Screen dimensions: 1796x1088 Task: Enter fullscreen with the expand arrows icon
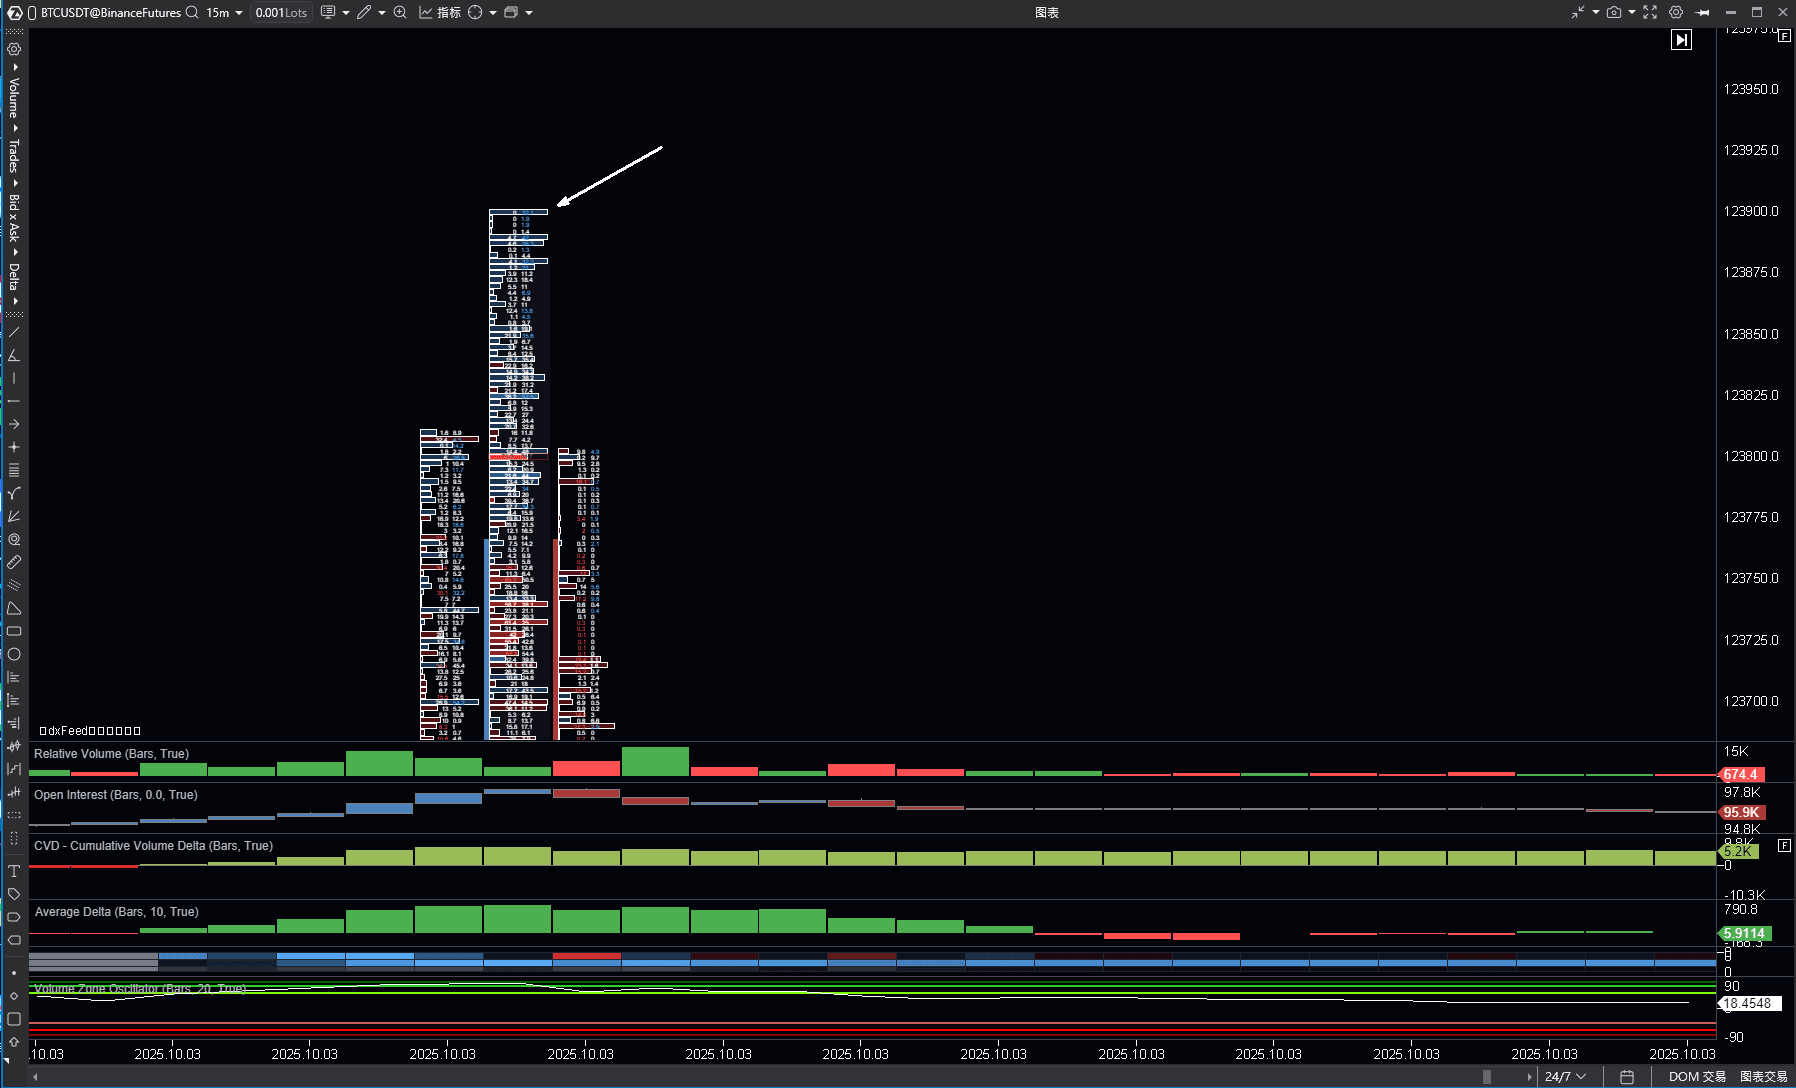point(1650,13)
